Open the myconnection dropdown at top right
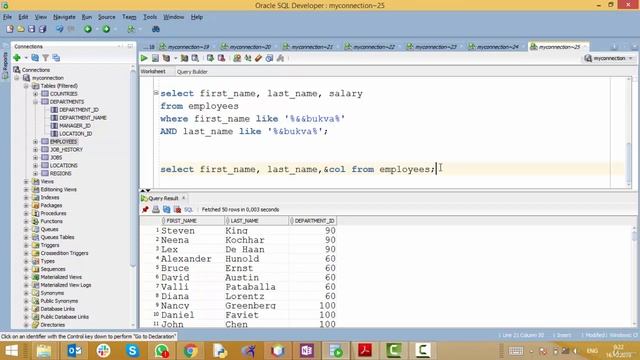 coord(609,58)
